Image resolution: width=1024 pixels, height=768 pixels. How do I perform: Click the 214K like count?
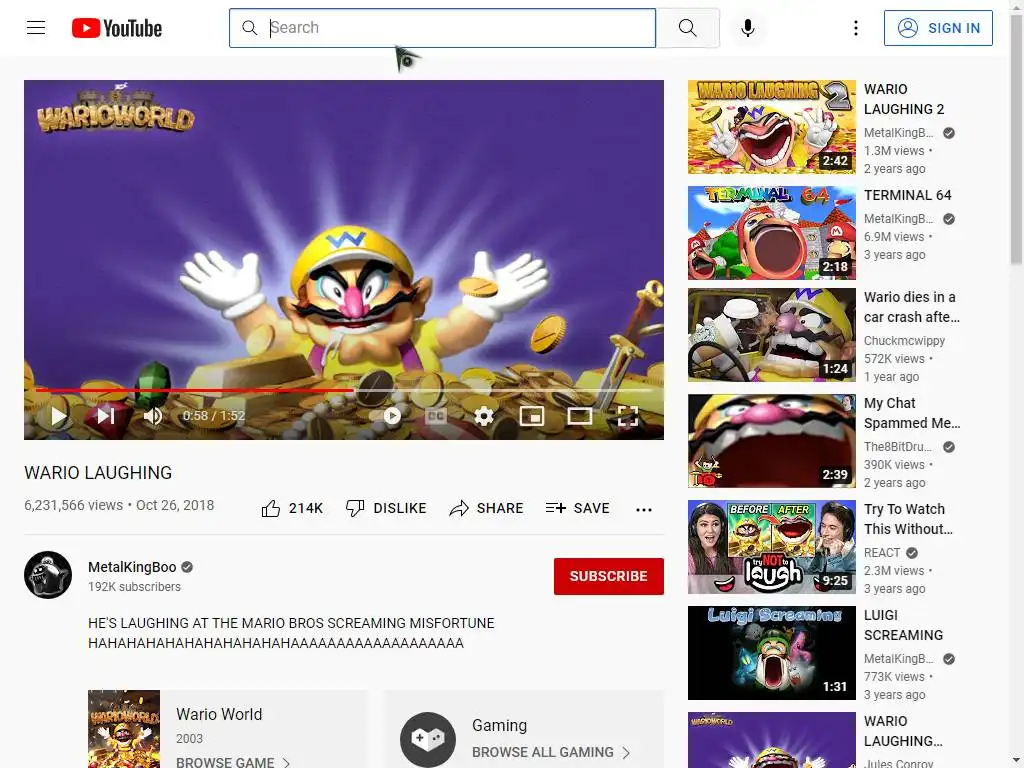(x=306, y=508)
